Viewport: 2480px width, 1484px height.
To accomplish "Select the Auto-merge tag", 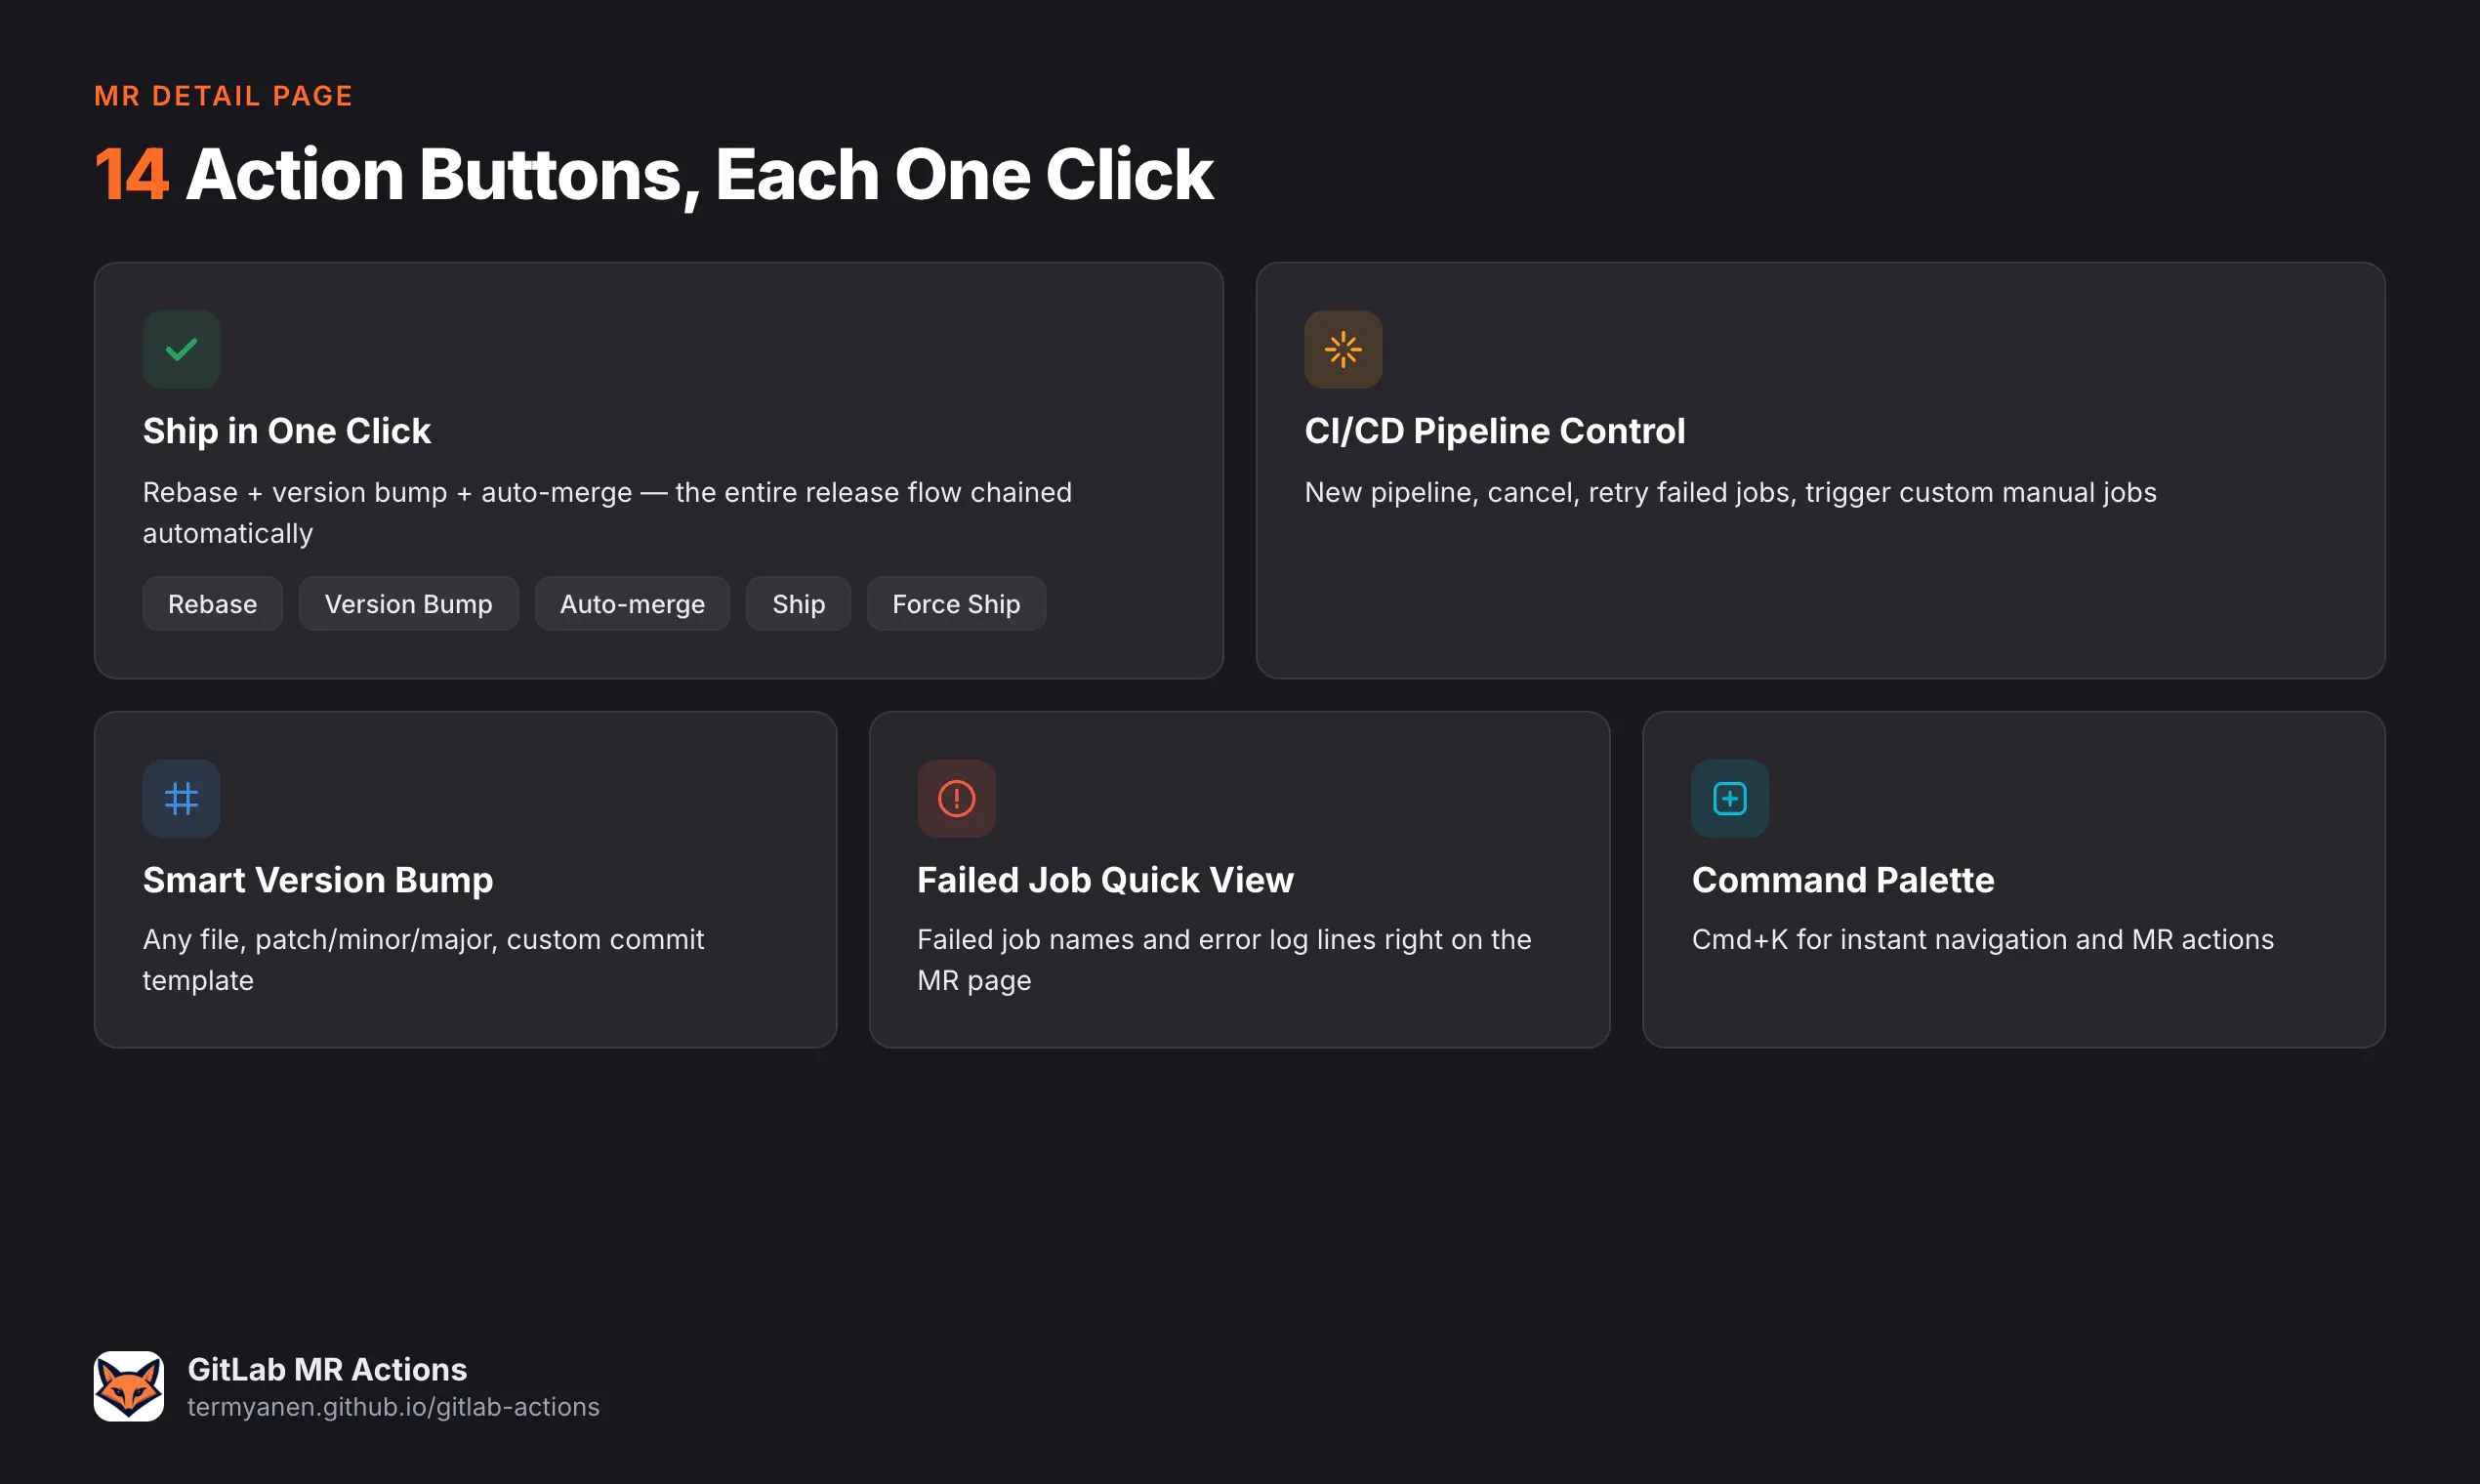I will [x=632, y=603].
